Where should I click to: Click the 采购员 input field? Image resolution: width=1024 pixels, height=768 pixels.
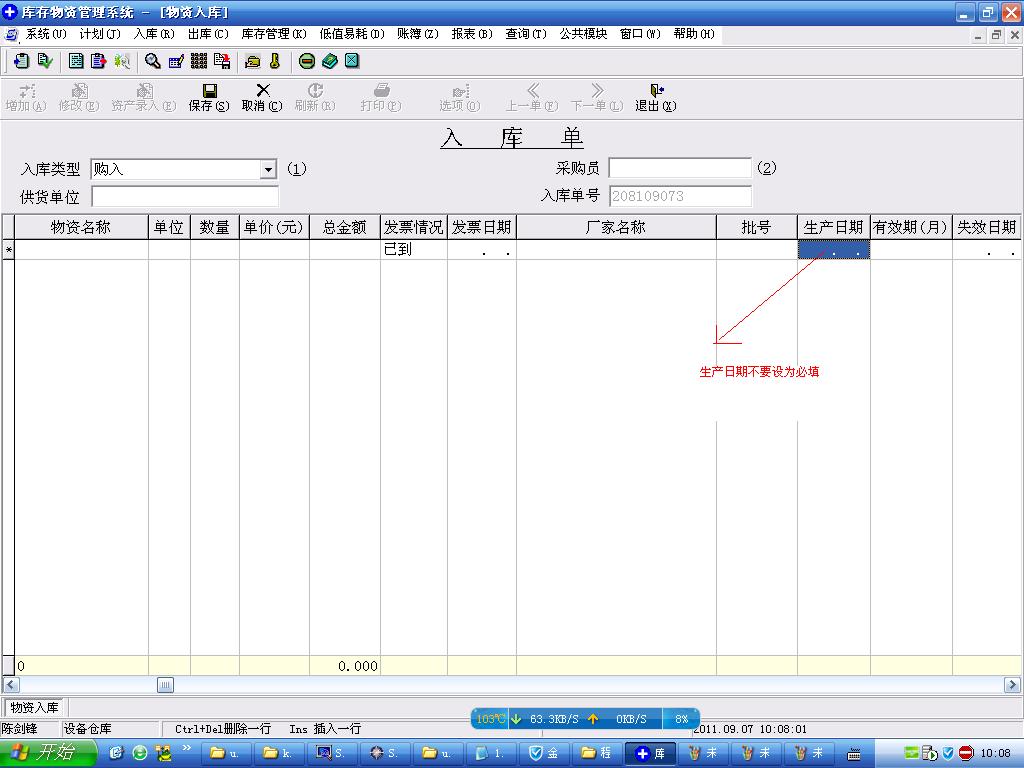tap(680, 168)
